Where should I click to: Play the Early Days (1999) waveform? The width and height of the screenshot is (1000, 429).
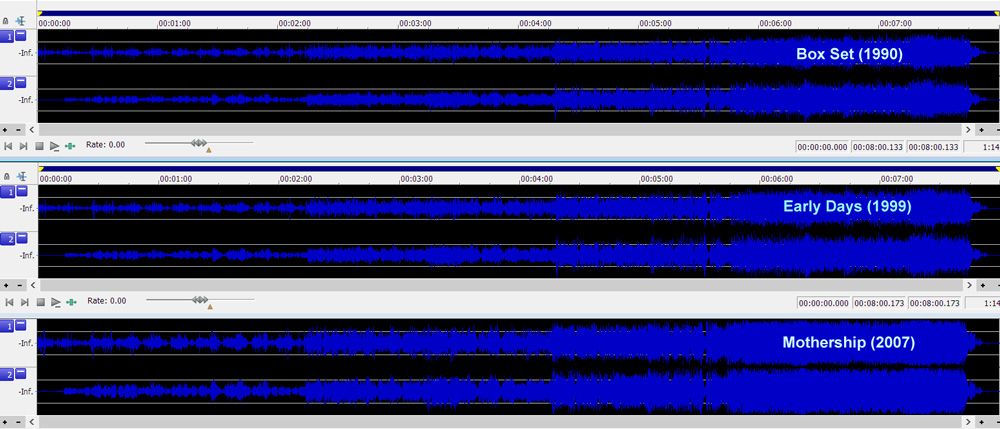click(x=55, y=302)
